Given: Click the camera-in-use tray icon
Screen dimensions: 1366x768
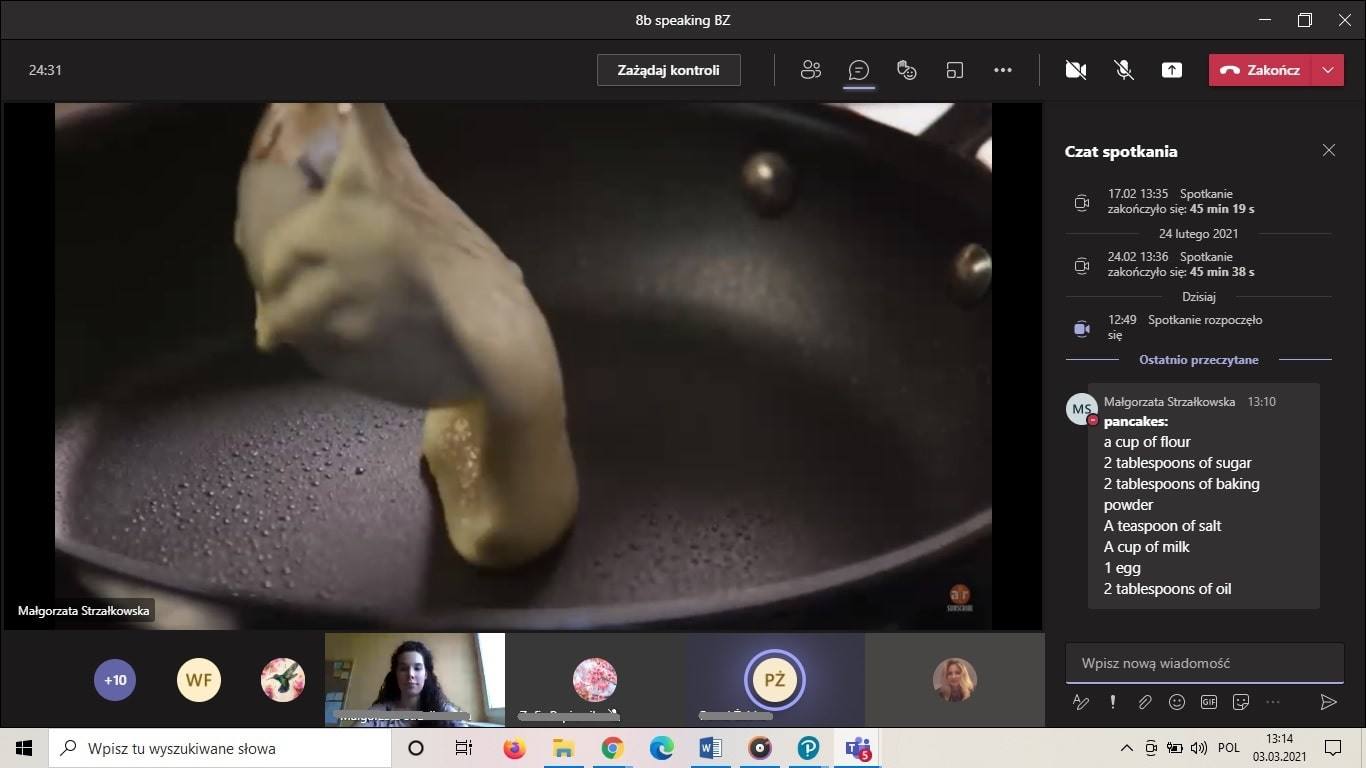Looking at the screenshot, I should coord(1151,748).
